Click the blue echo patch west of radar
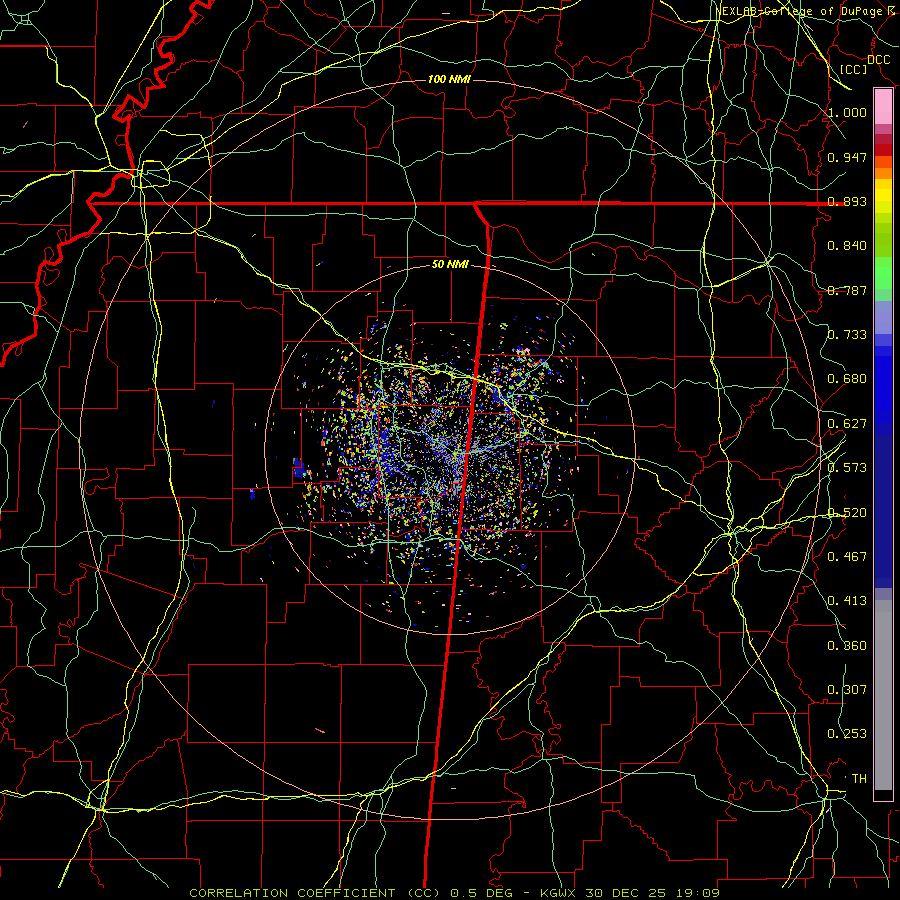900x900 pixels. click(x=297, y=468)
